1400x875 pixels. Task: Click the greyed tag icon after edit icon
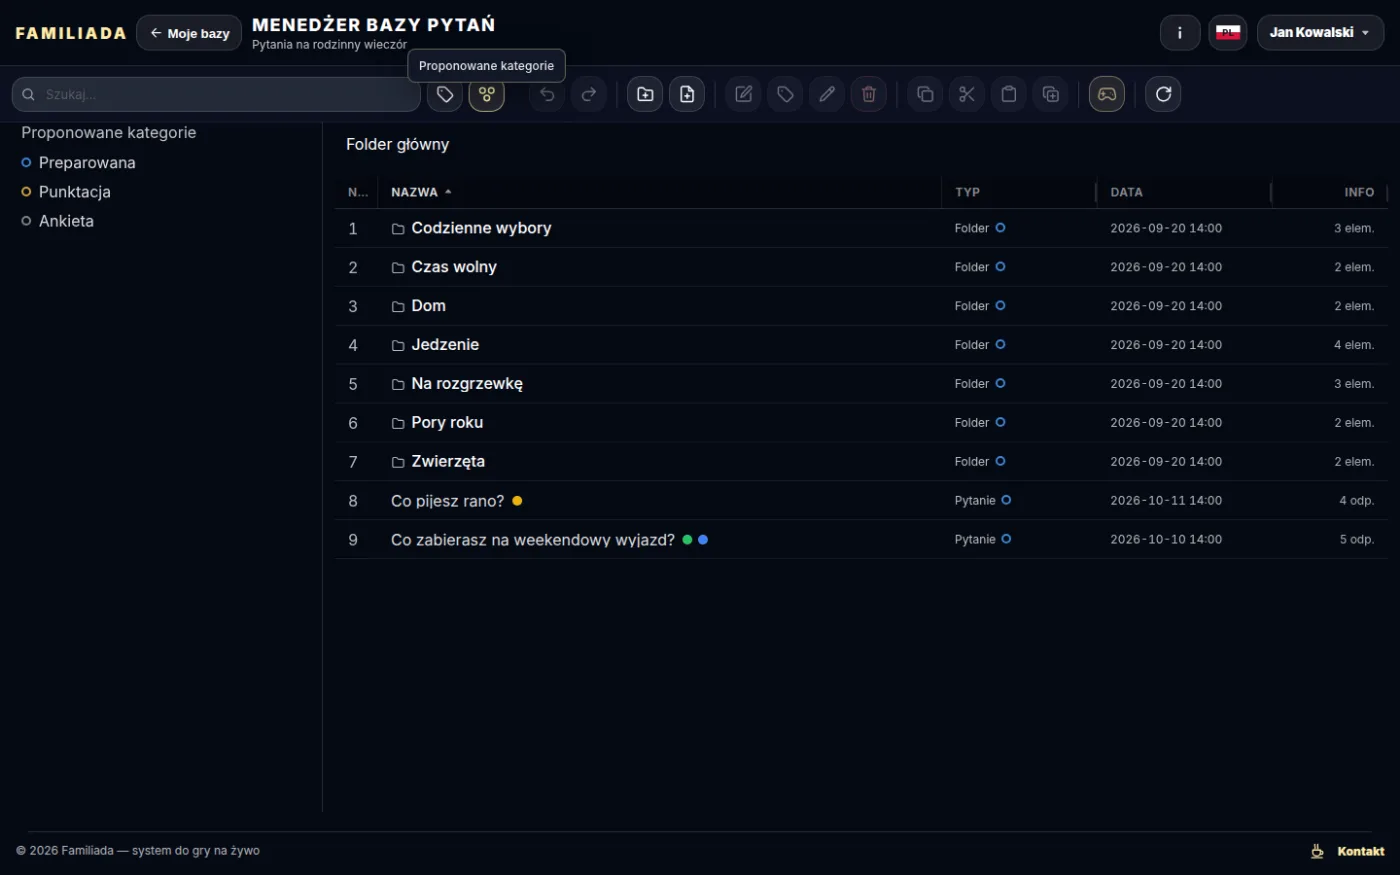pyautogui.click(x=785, y=94)
